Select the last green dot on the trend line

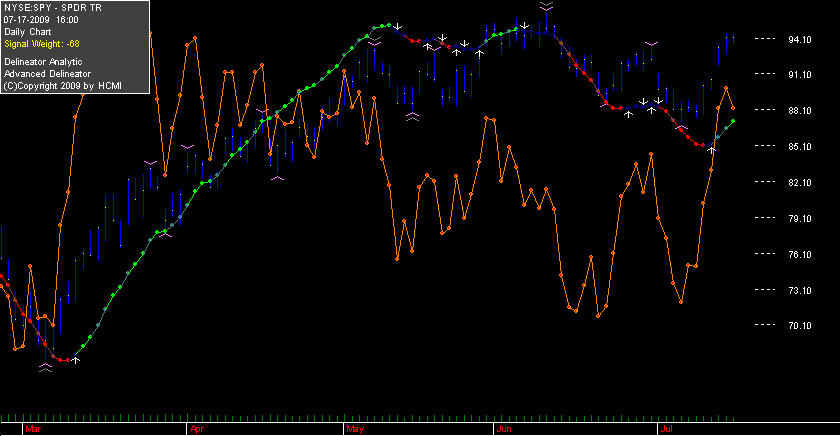(x=733, y=121)
